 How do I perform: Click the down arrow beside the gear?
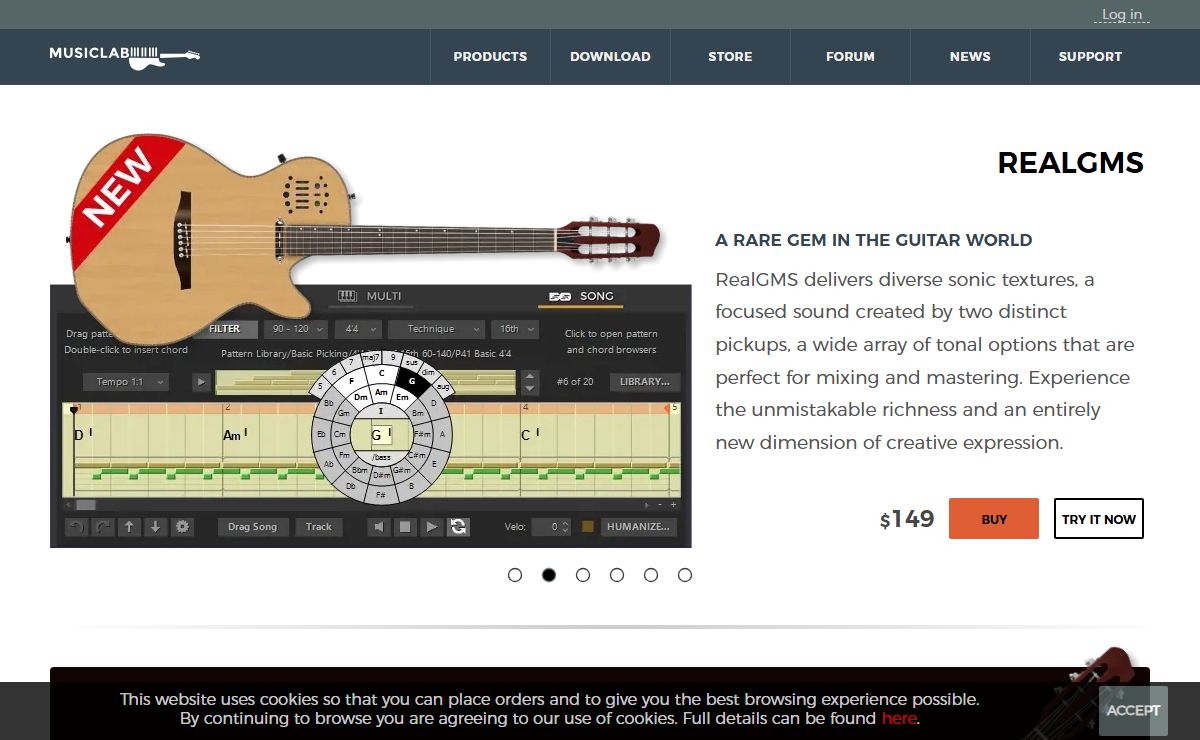[155, 527]
